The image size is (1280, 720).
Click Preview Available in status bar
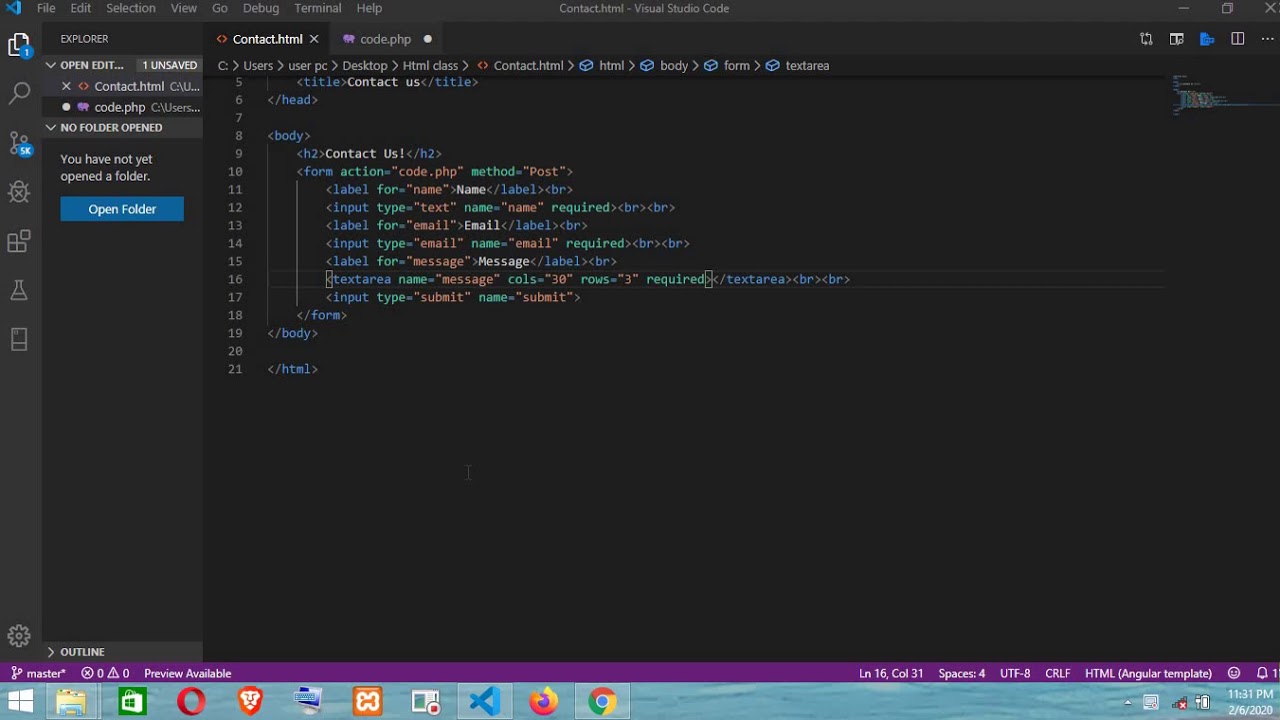coord(187,673)
